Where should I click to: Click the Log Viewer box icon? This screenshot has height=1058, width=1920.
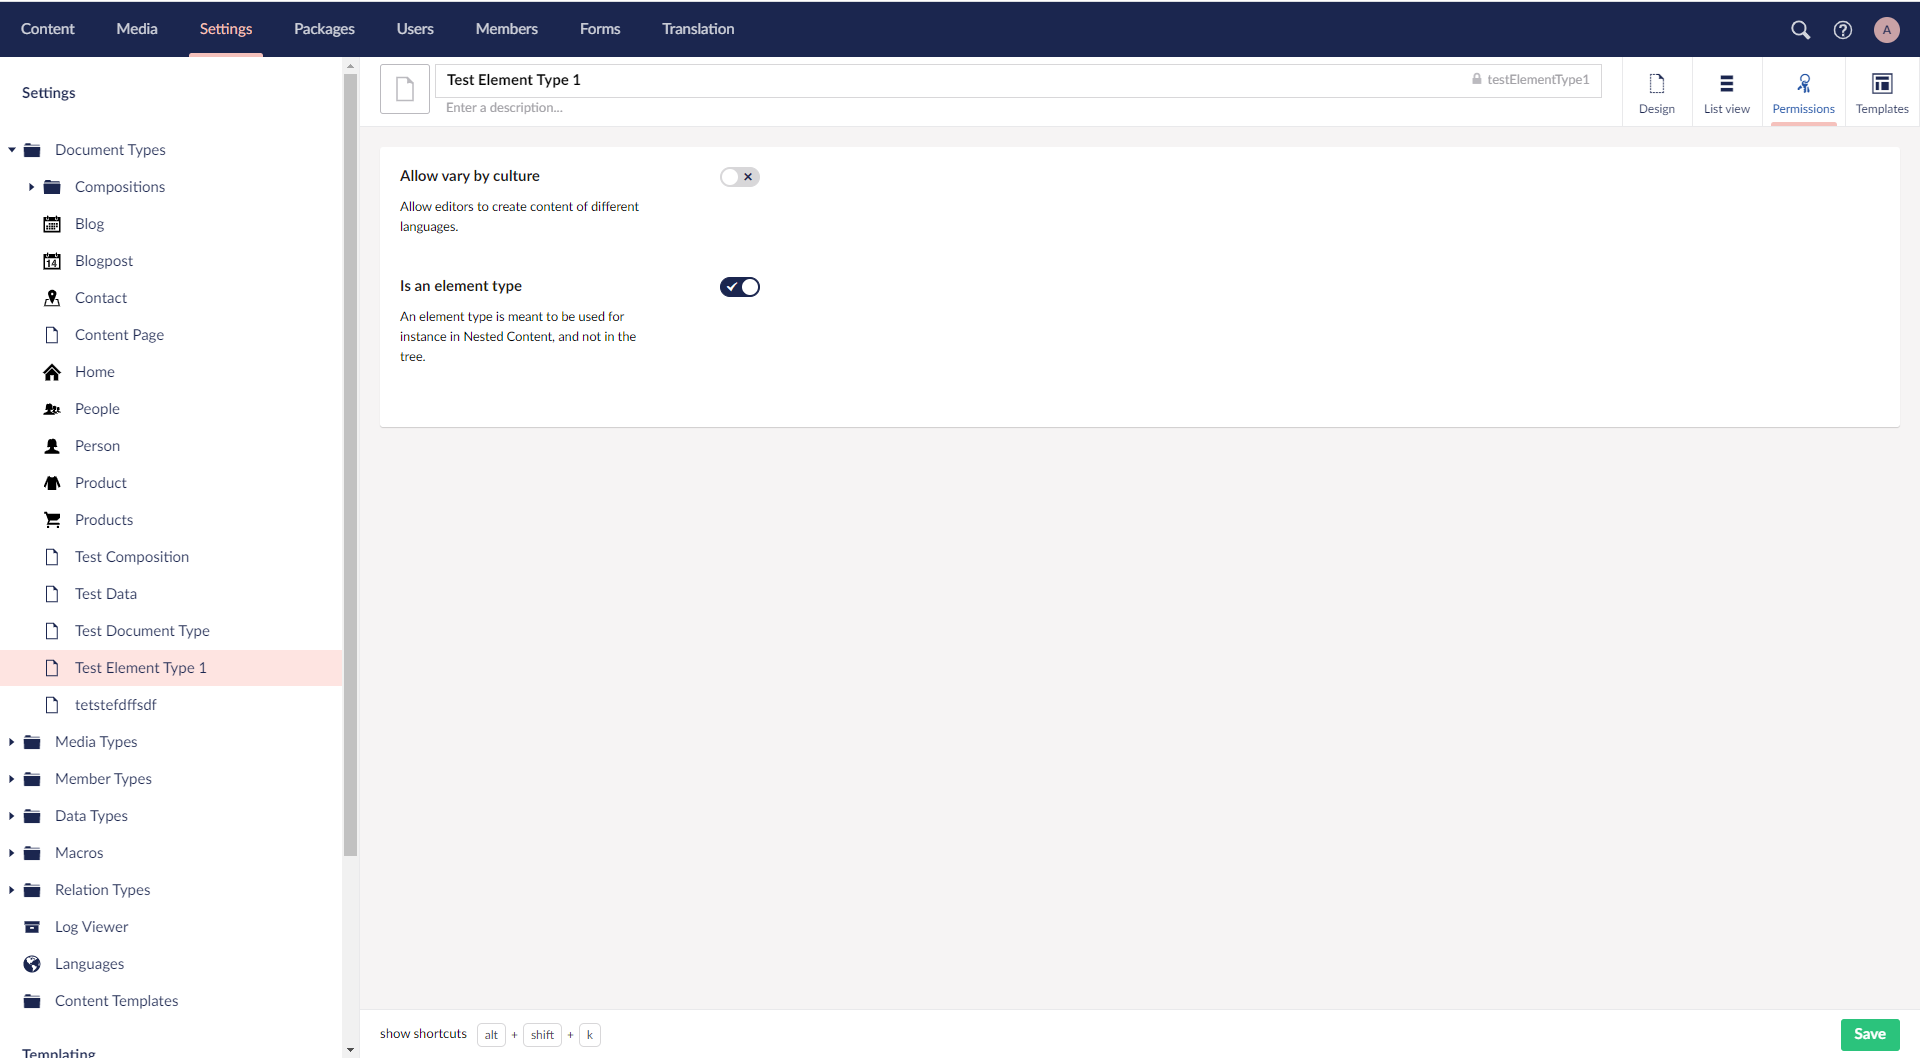click(x=32, y=927)
